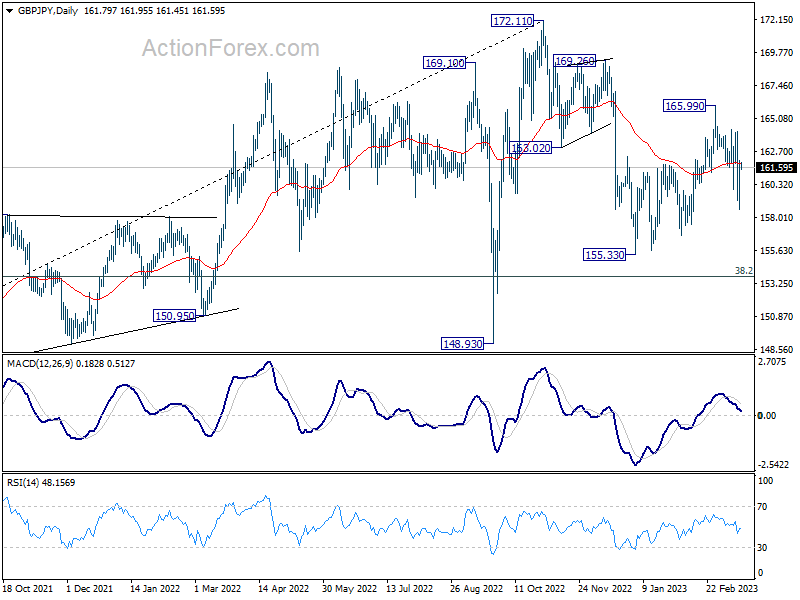
Task: Click the 158.010 price axis value
Action: tap(777, 217)
